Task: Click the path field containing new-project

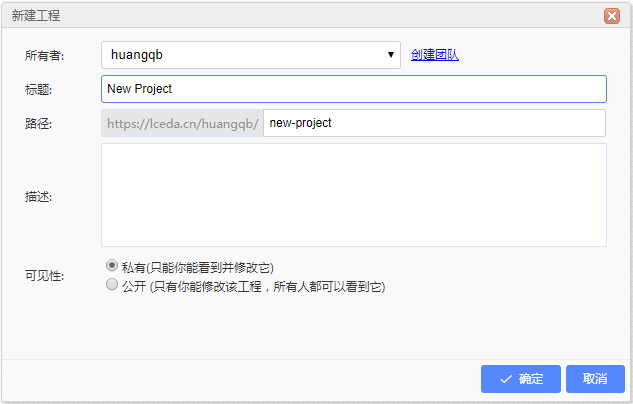Action: click(x=434, y=123)
